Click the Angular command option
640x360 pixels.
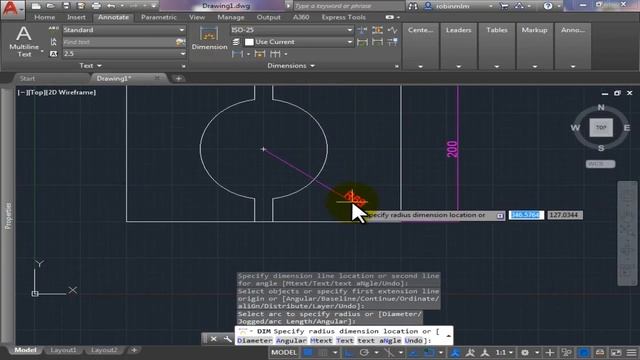[291, 340]
